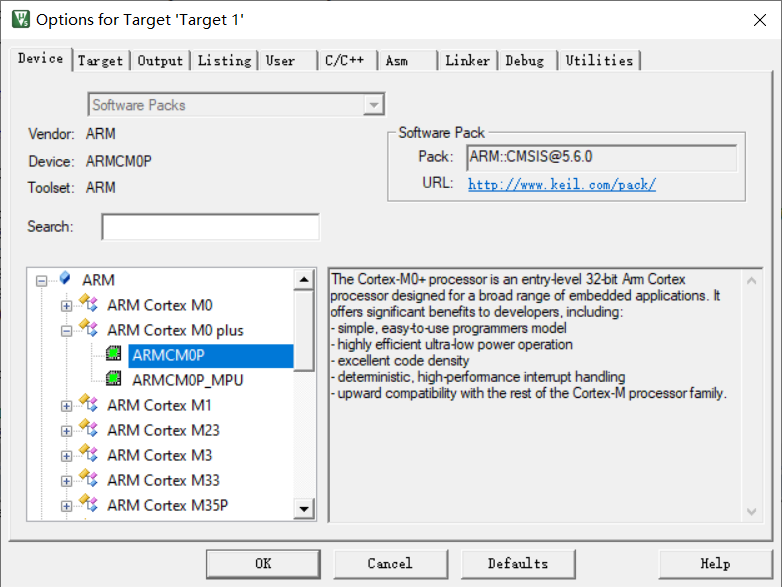Open the Listing tab
The width and height of the screenshot is (782, 587).
[224, 61]
